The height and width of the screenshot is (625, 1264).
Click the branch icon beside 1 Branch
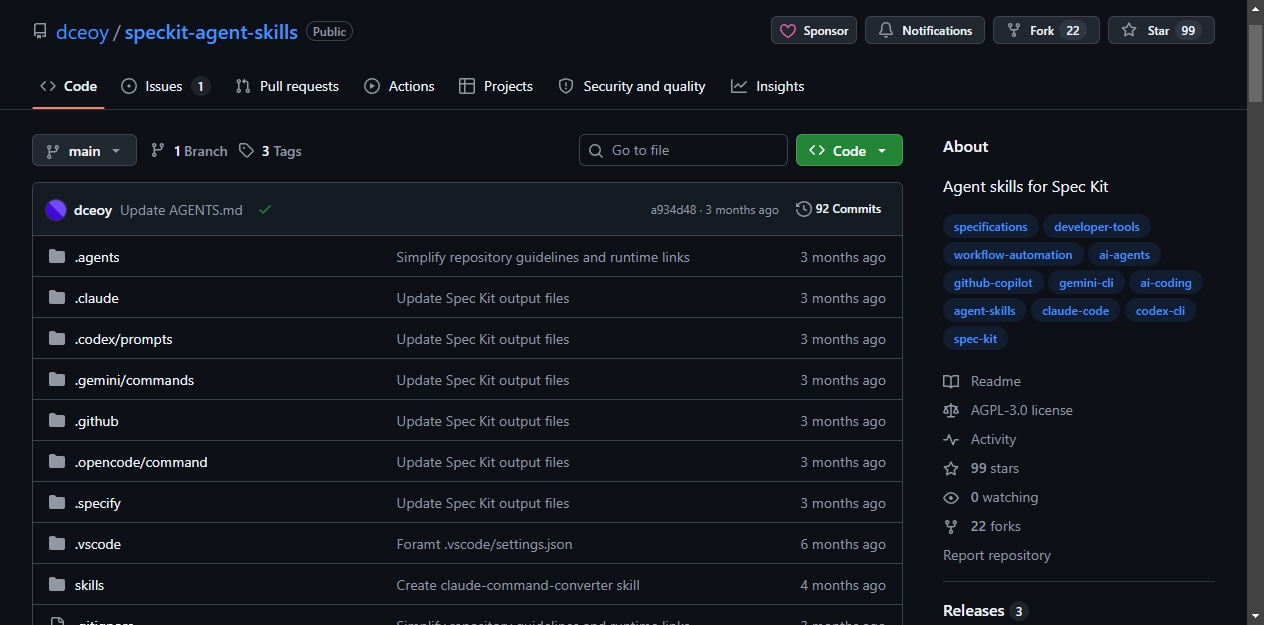[158, 151]
